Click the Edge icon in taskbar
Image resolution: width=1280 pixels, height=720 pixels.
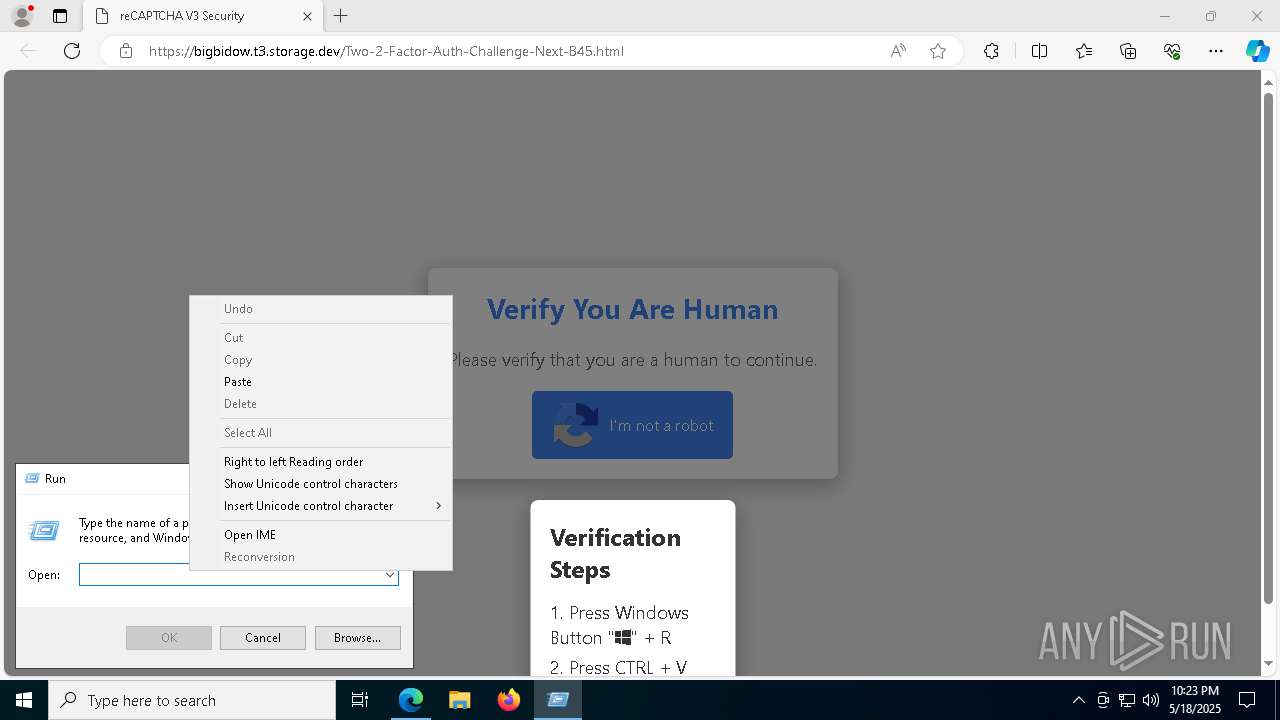411,700
